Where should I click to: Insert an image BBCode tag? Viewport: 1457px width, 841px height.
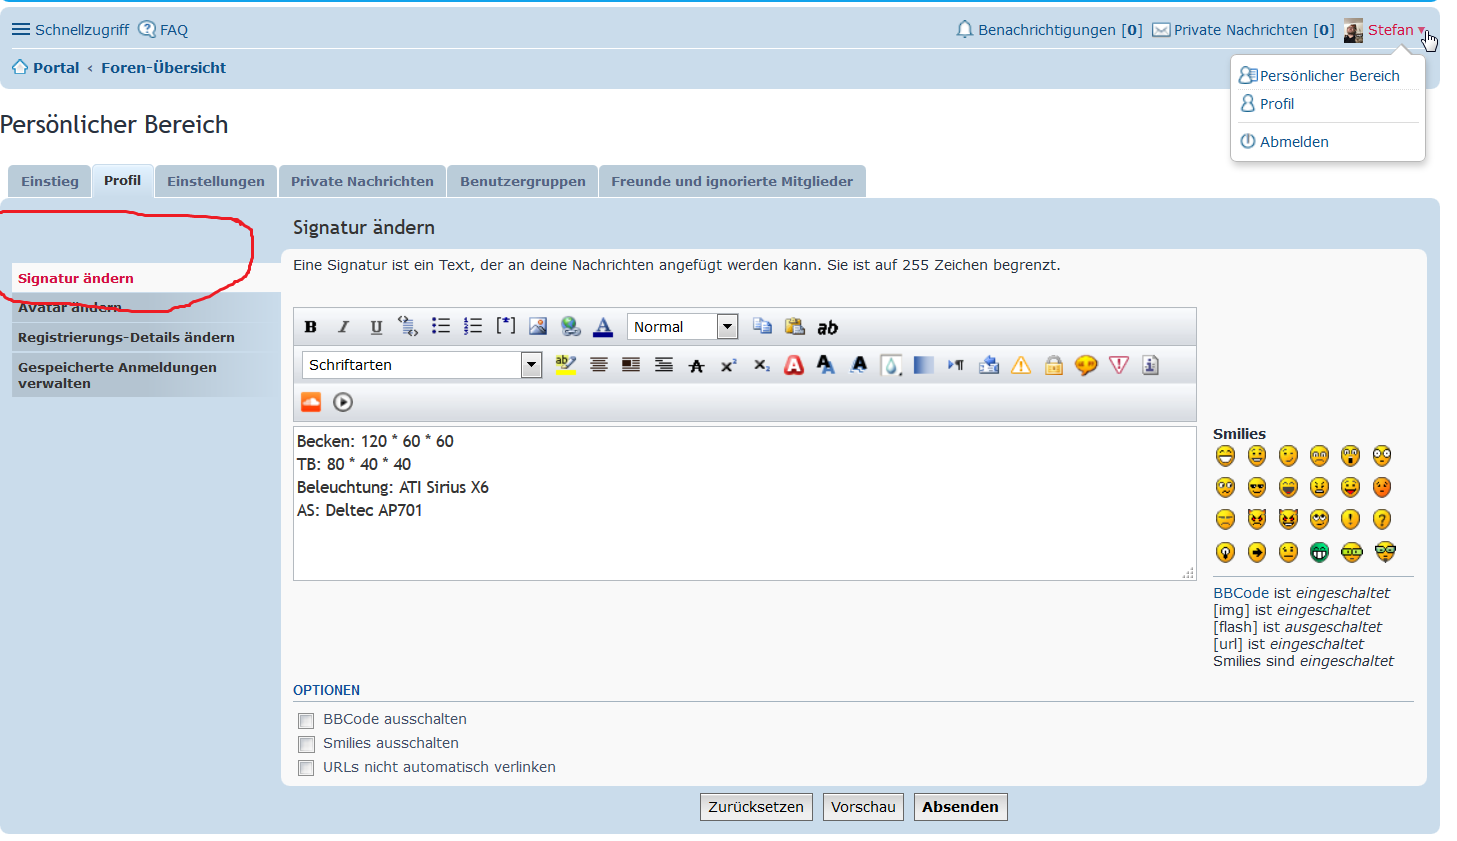538,326
